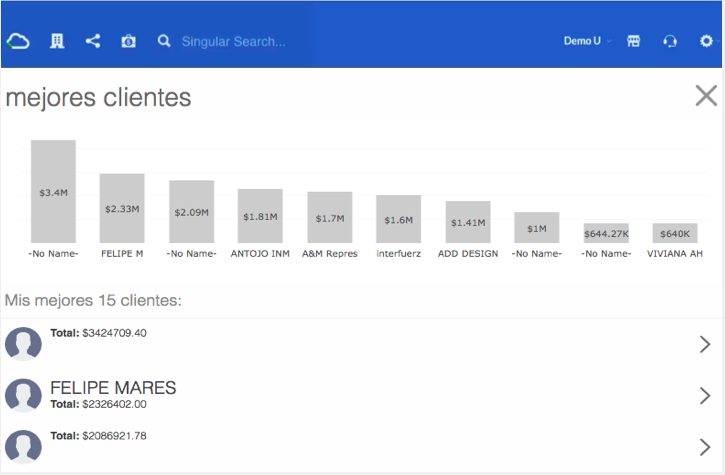Select the VIVIANA AH $640K bar
The image size is (725, 475).
[x=675, y=233]
